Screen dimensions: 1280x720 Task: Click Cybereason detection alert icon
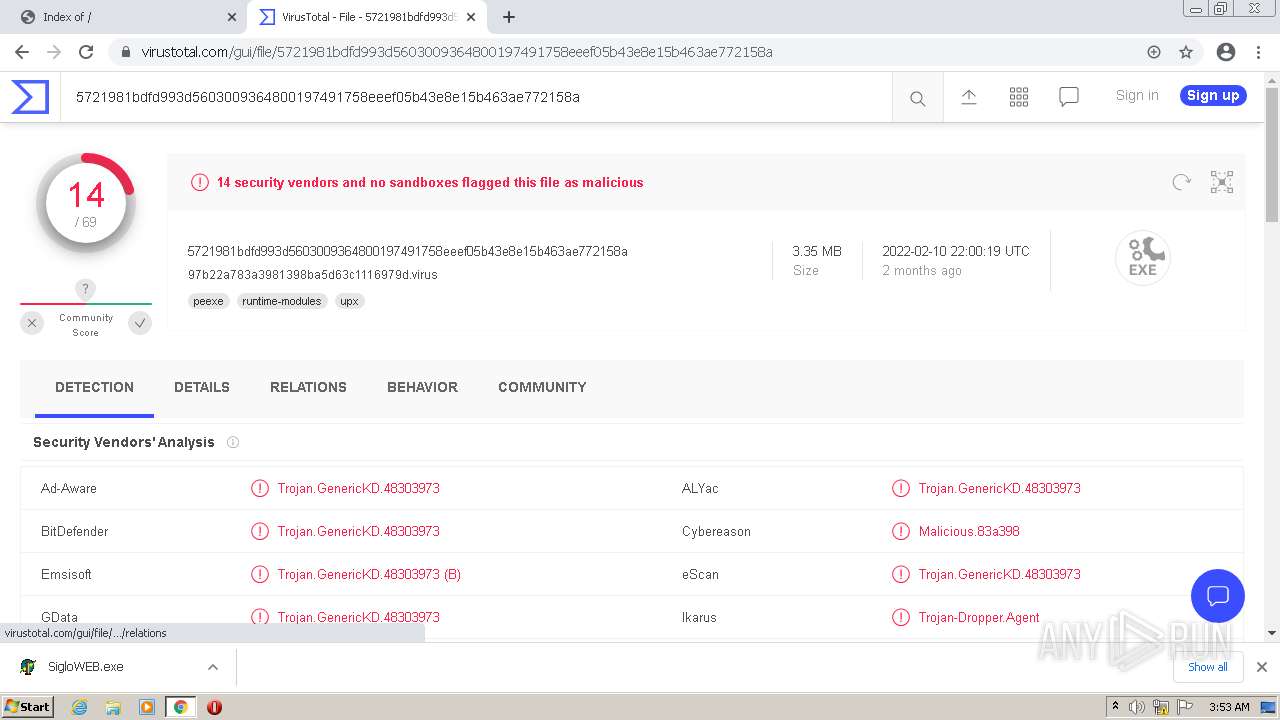coord(901,531)
